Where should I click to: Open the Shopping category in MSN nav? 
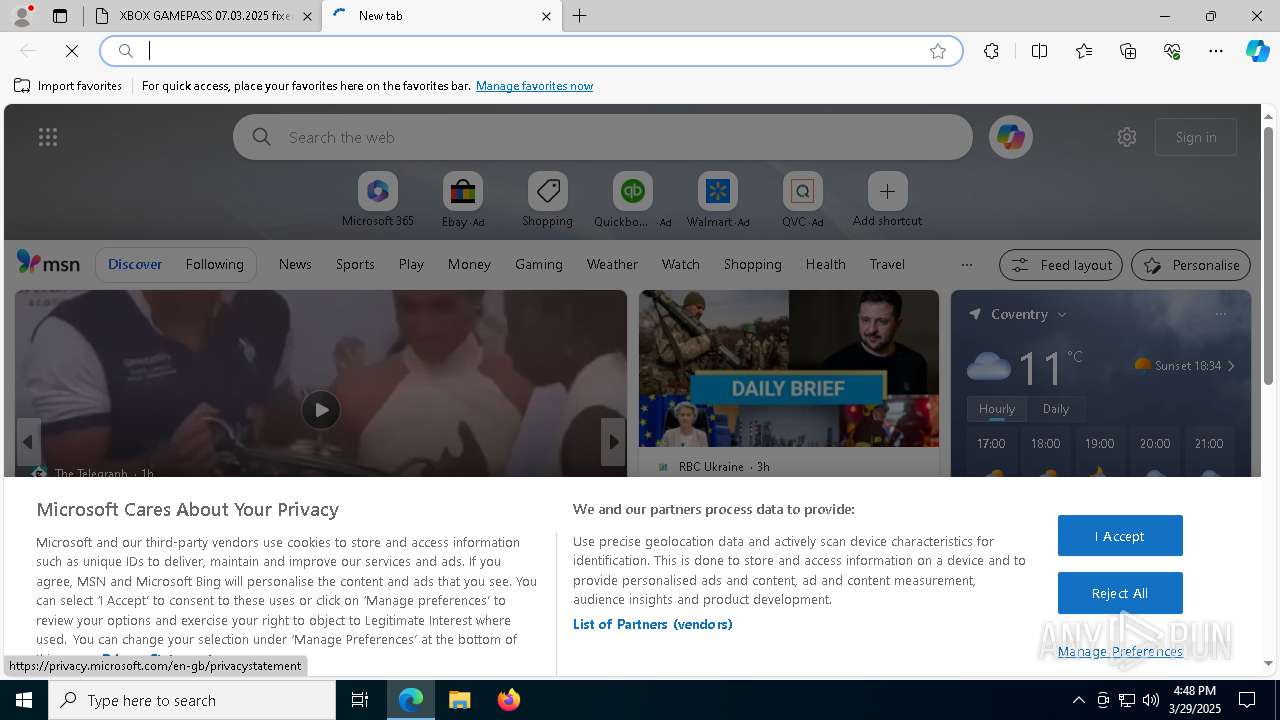click(x=752, y=264)
